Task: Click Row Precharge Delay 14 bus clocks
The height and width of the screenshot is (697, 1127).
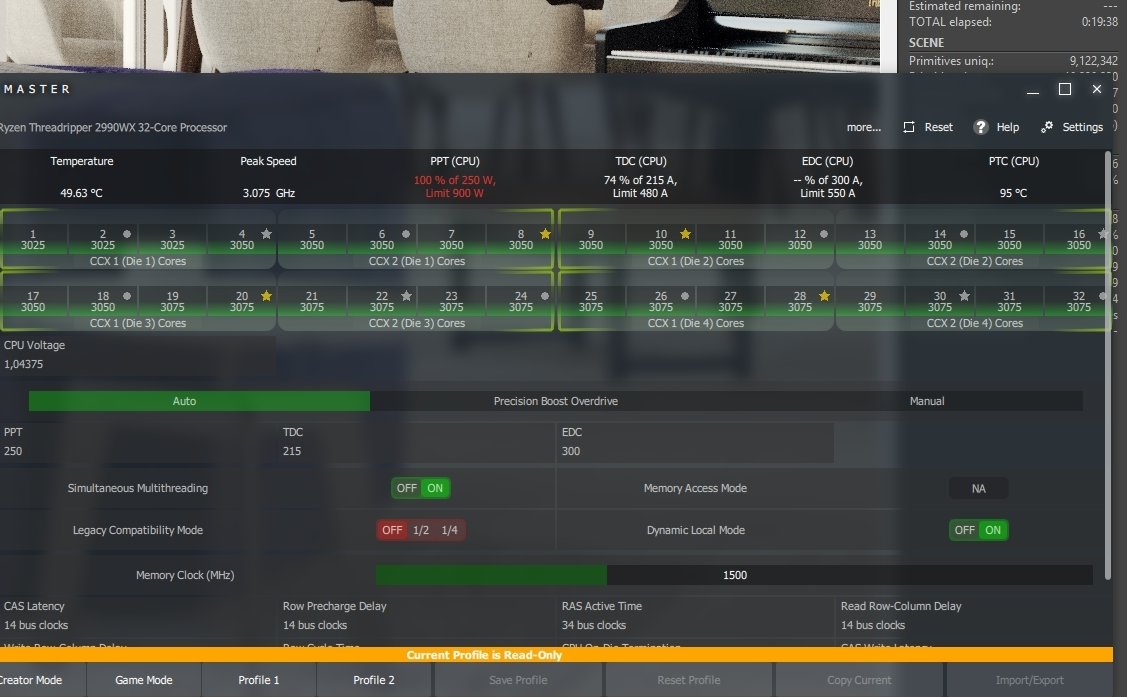Action: coord(315,625)
